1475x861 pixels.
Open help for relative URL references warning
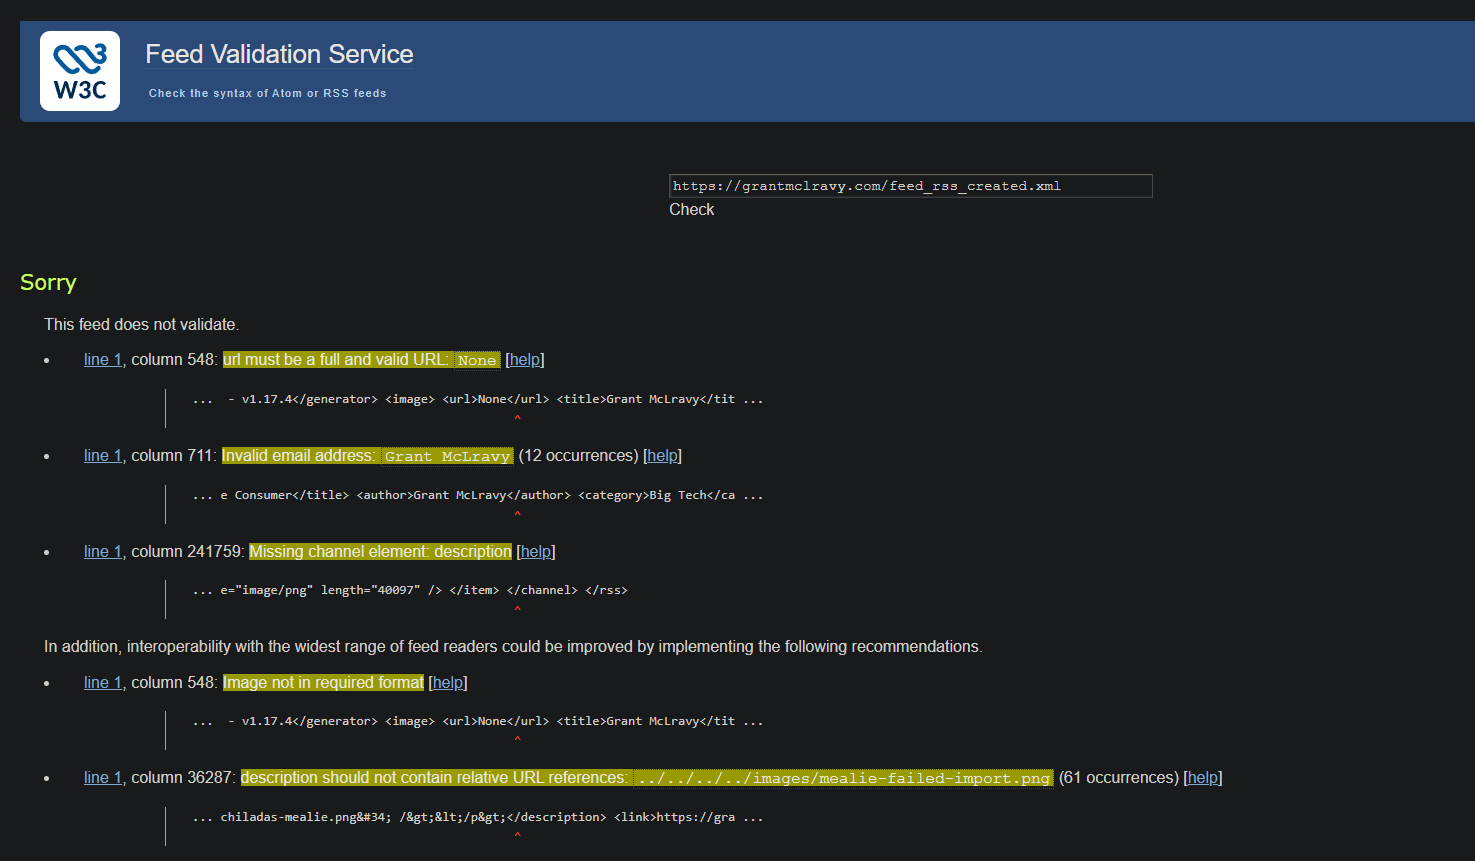(1203, 778)
